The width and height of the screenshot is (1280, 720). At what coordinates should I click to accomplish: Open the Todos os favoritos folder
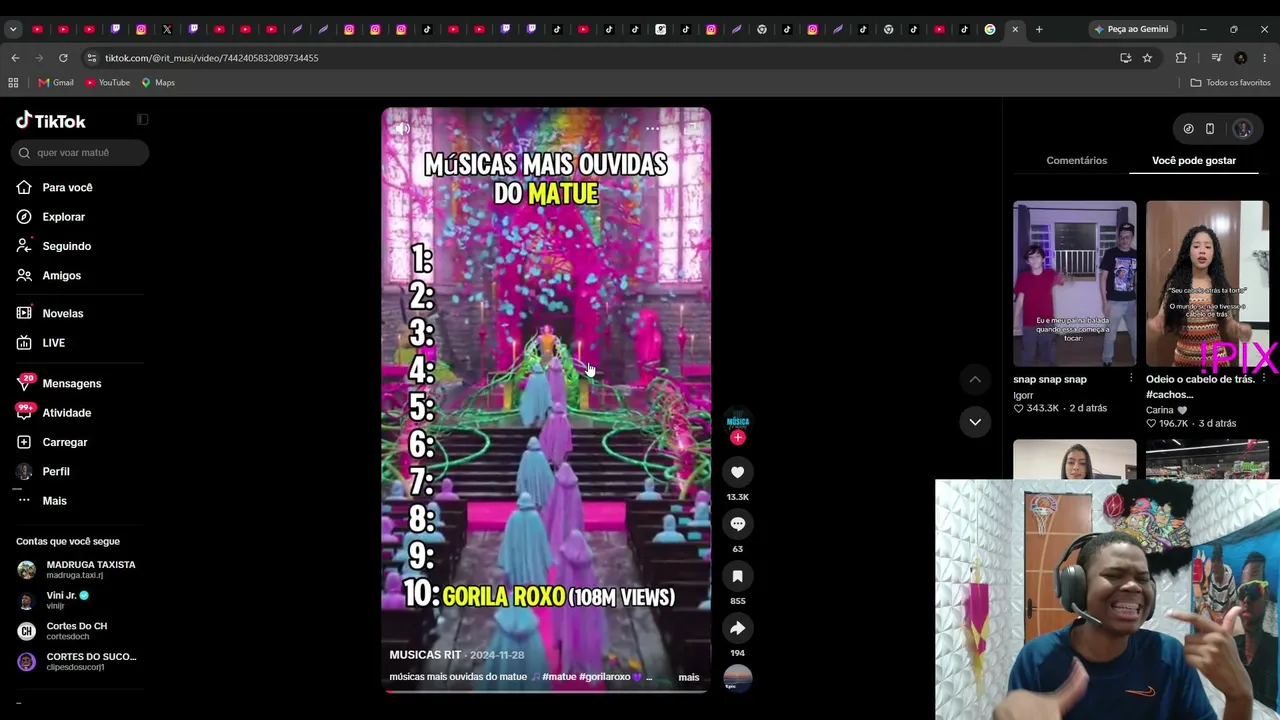pos(1230,83)
